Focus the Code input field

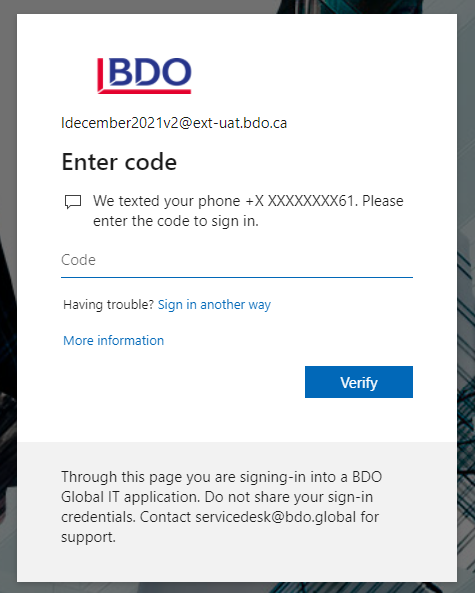tap(237, 260)
